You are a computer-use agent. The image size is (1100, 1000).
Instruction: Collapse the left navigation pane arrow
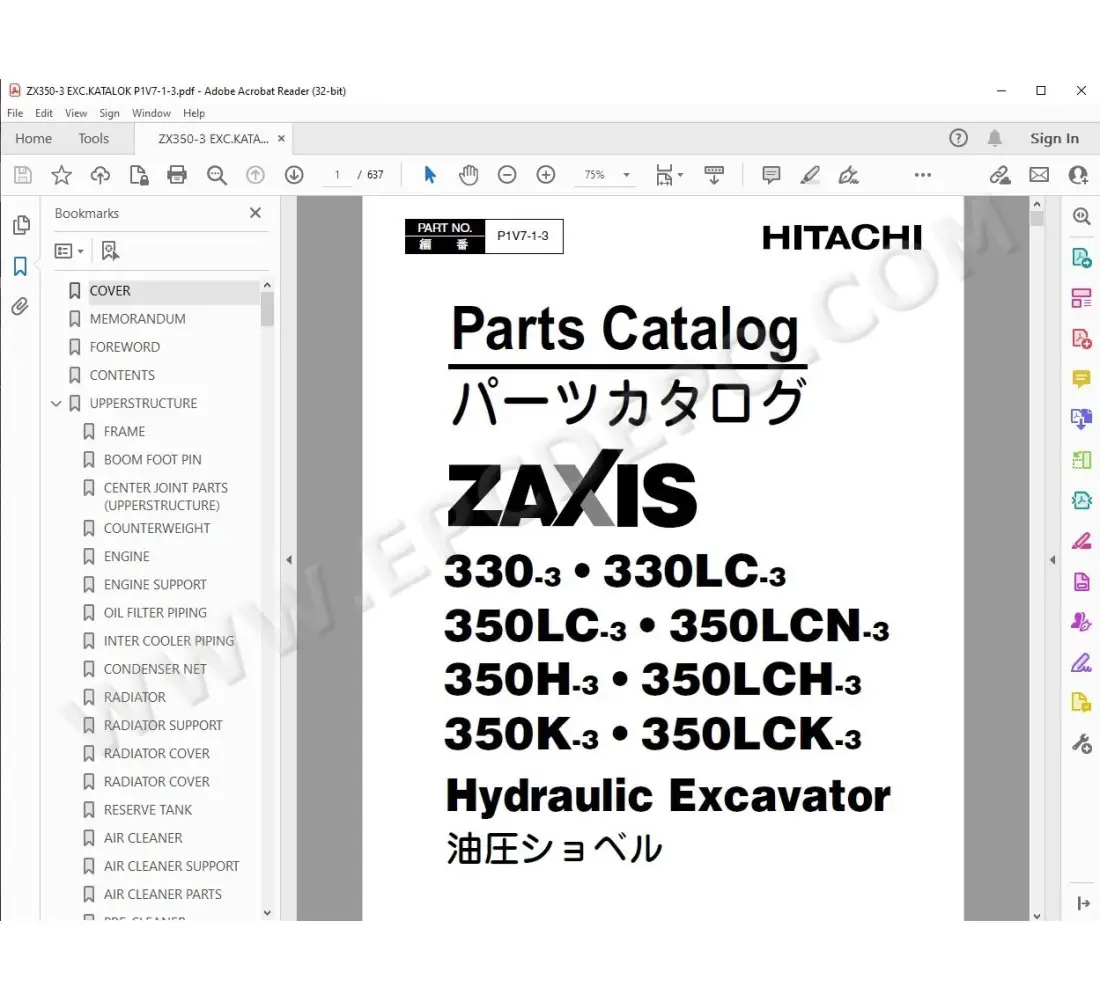pos(288,560)
